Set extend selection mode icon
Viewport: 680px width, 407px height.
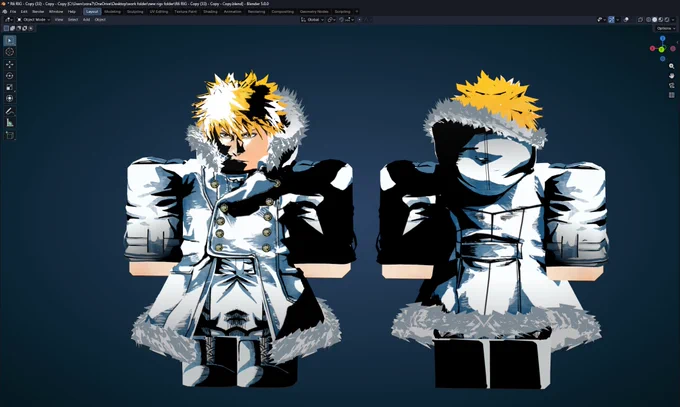click(12, 28)
